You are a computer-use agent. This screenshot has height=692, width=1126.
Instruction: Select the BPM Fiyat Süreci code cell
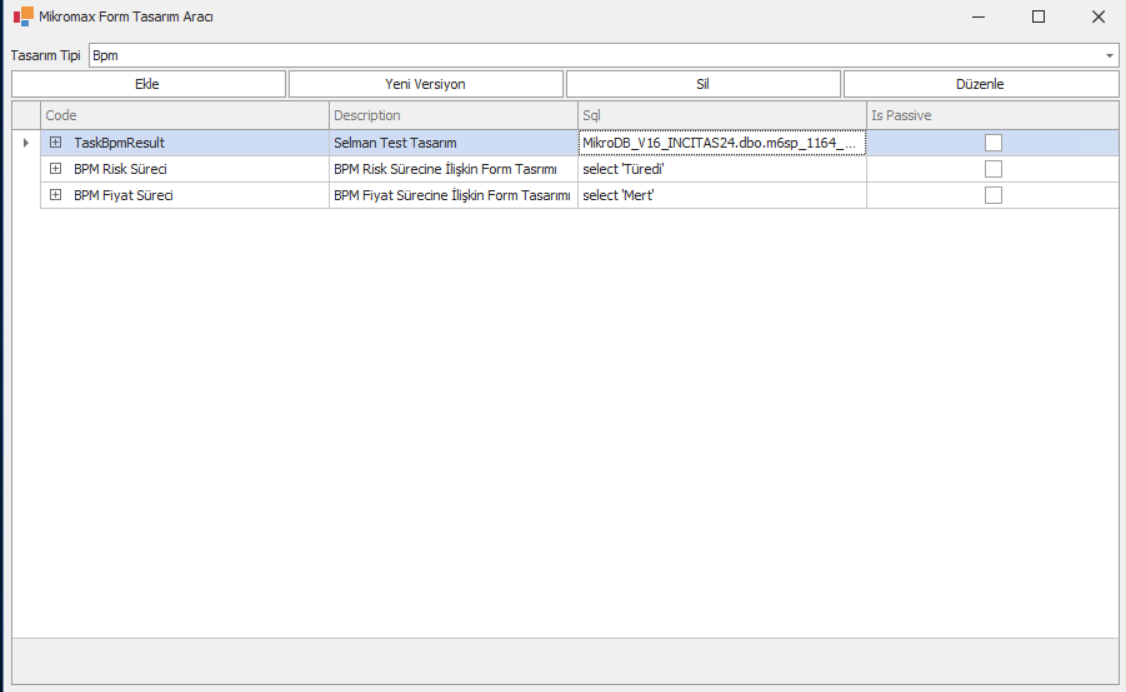pos(185,195)
